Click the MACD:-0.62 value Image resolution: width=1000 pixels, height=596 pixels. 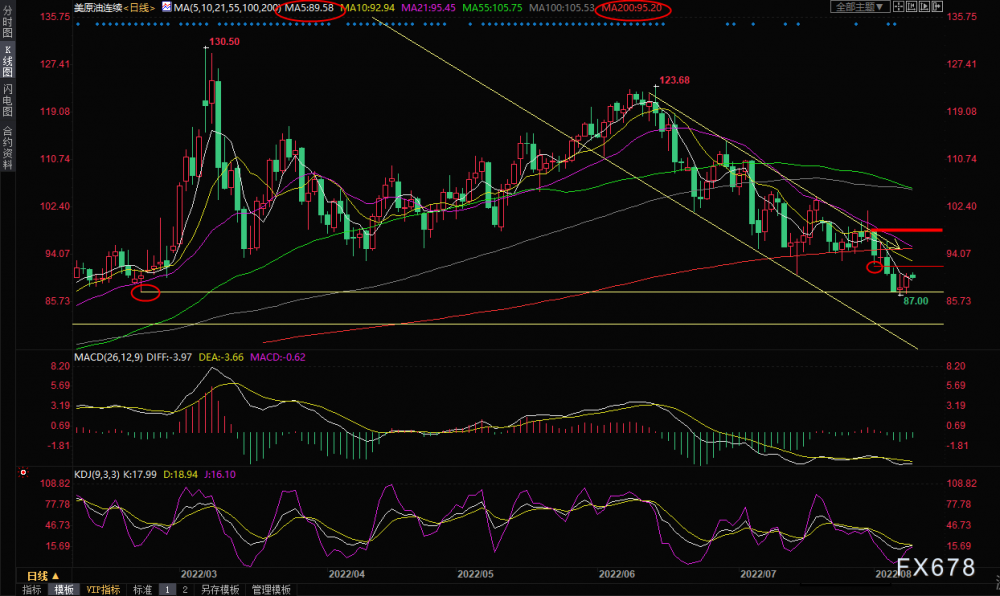click(277, 357)
